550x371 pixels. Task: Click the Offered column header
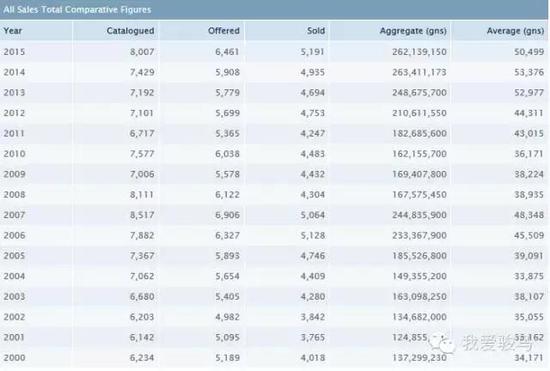pos(224,31)
